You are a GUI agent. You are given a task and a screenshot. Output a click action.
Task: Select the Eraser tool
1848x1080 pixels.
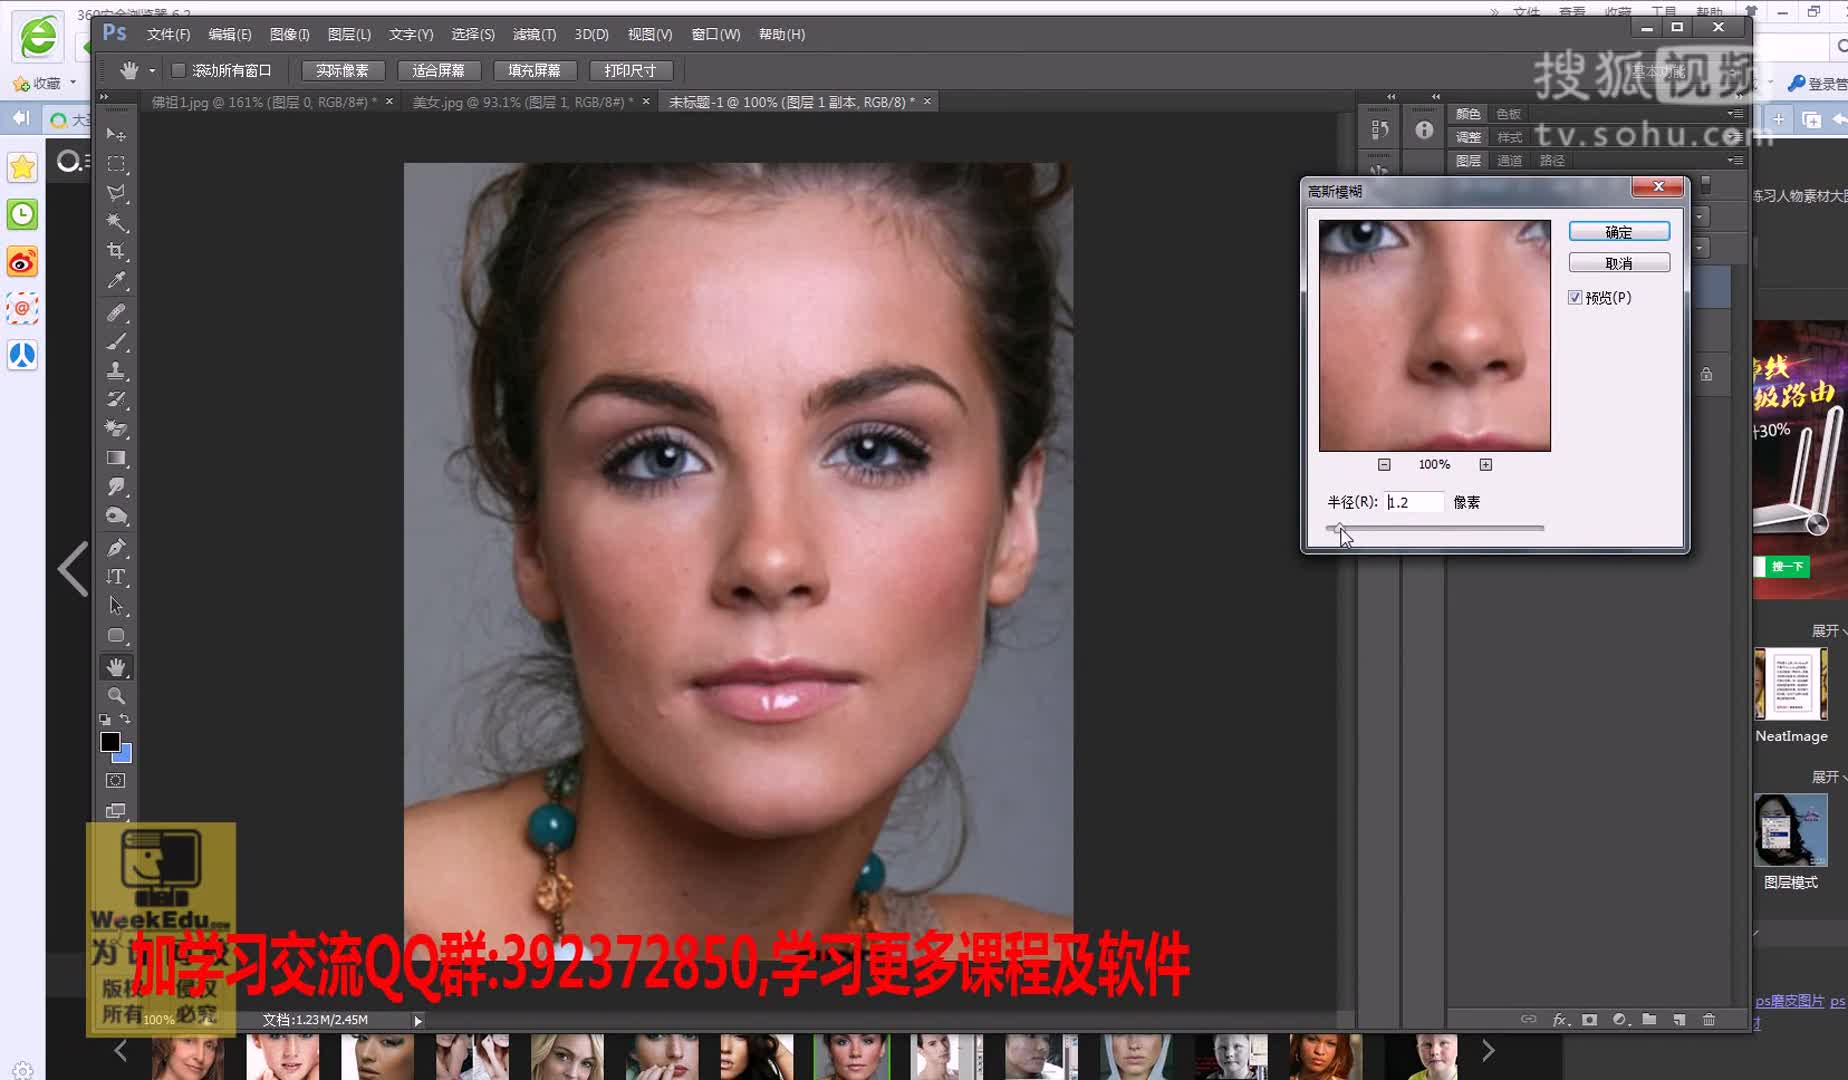tap(116, 429)
